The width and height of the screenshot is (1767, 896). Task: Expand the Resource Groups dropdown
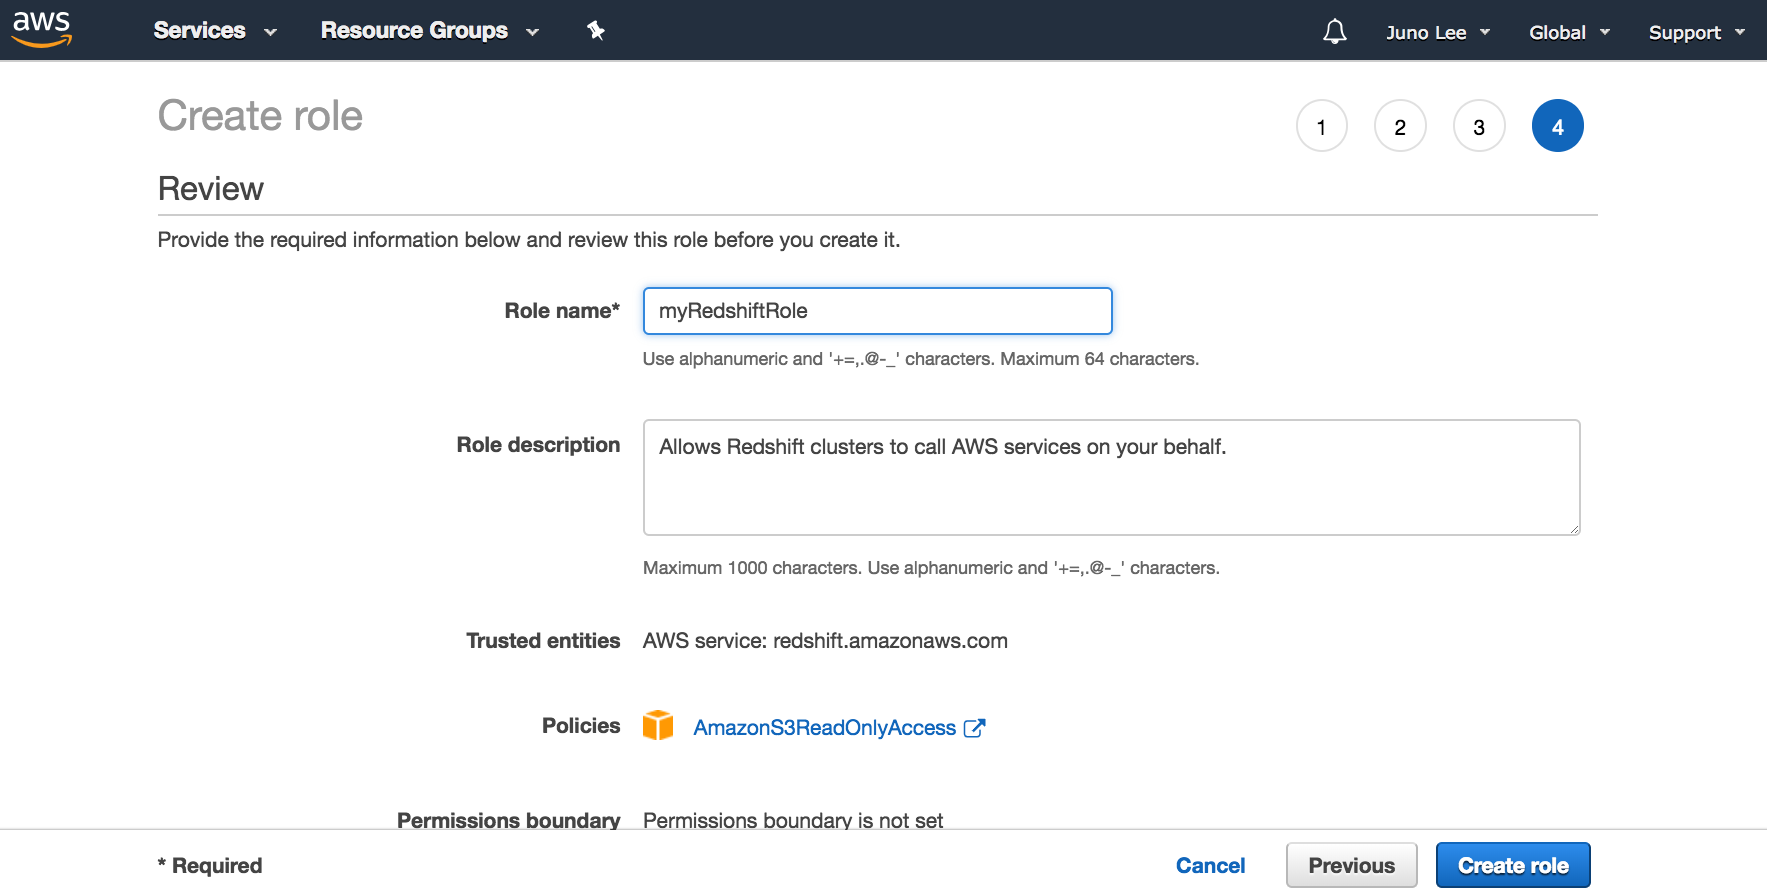point(429,31)
